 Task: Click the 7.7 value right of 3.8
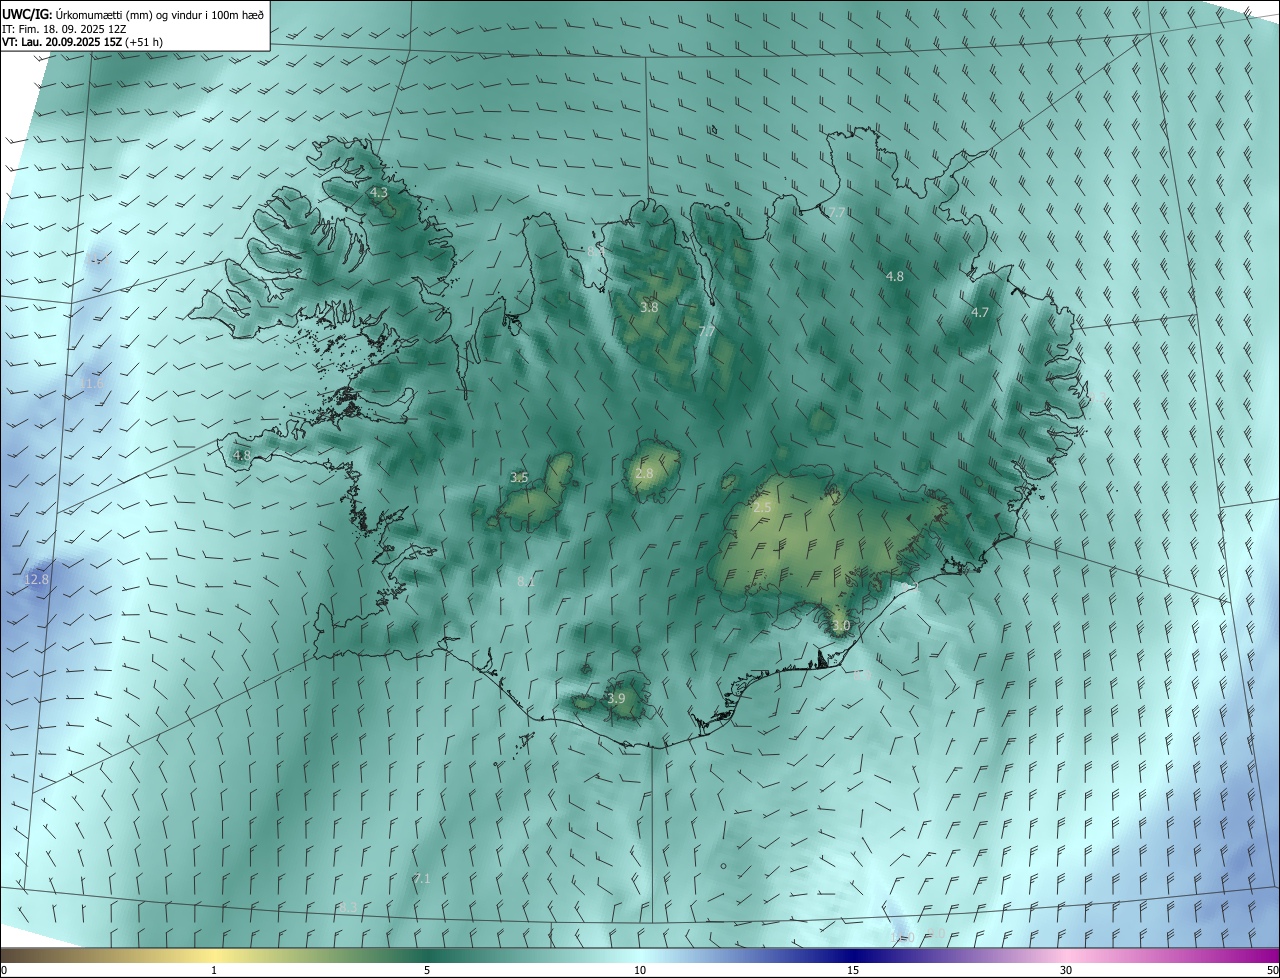coord(707,331)
